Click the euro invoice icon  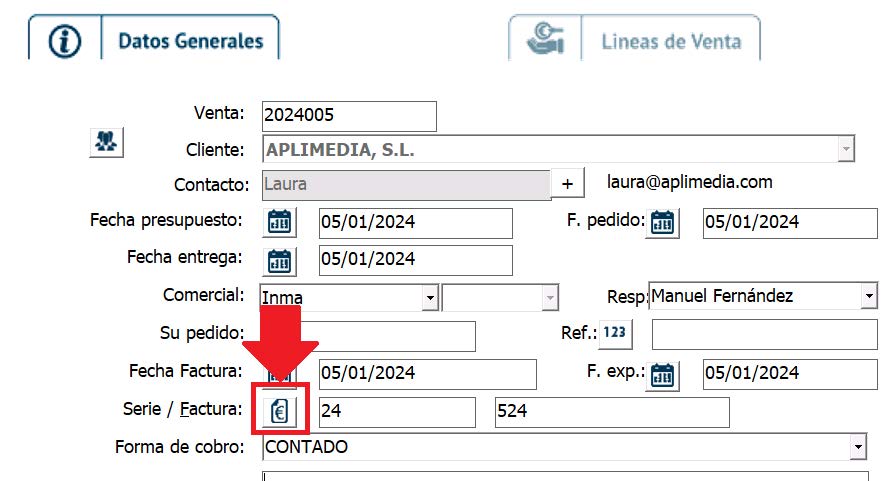tap(280, 411)
